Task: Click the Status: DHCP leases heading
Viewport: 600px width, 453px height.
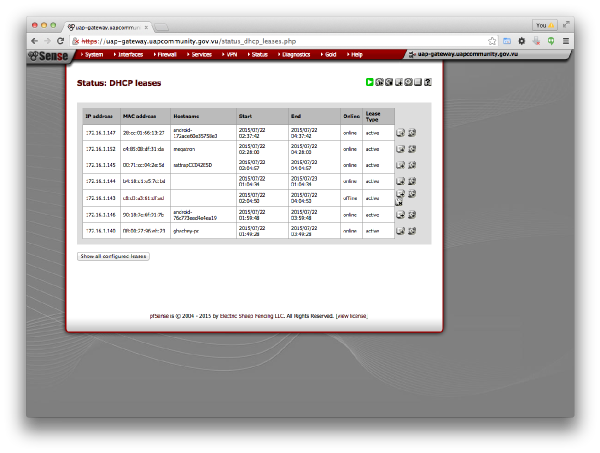Action: pyautogui.click(x=119, y=83)
